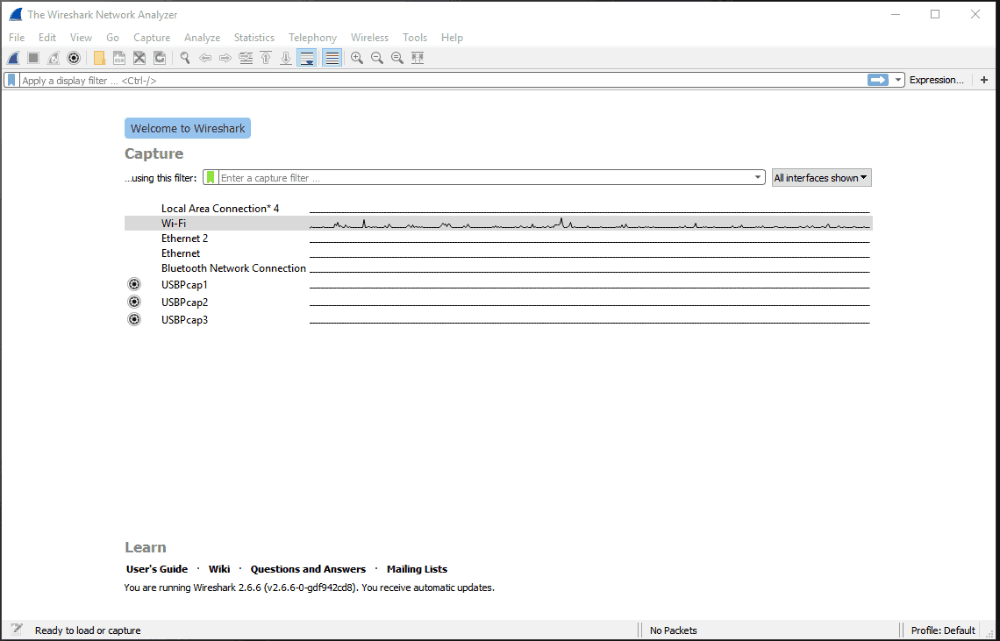Viewport: 1000px width, 641px height.
Task: Open the USBPcap2 interface settings gear
Action: [x=134, y=302]
